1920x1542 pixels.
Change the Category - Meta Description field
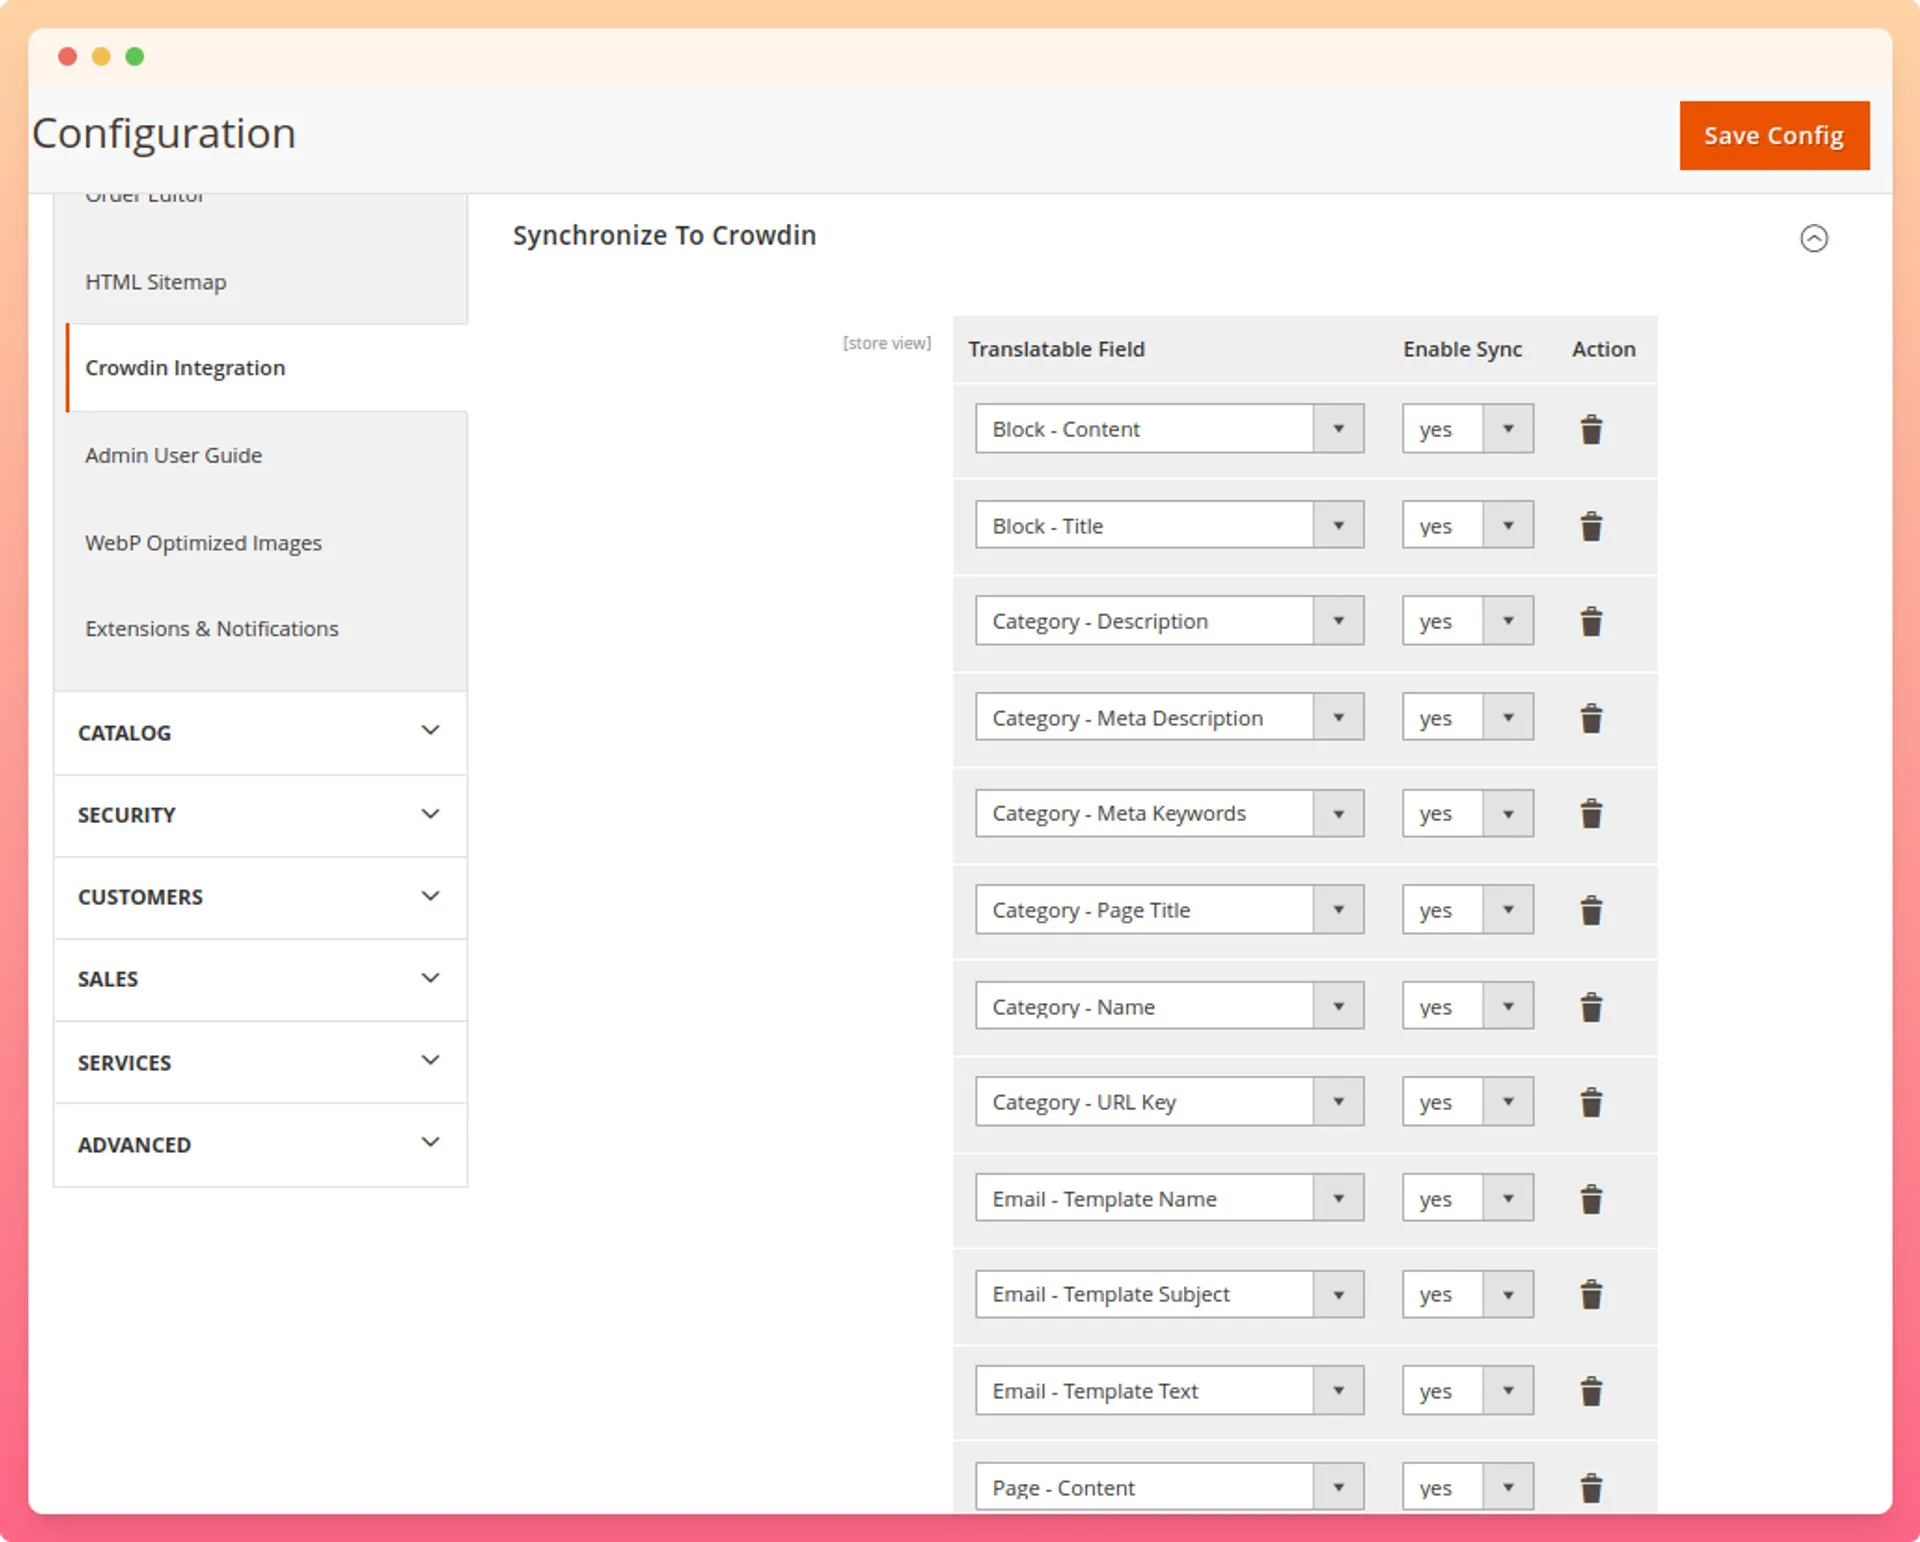[x=1169, y=718]
